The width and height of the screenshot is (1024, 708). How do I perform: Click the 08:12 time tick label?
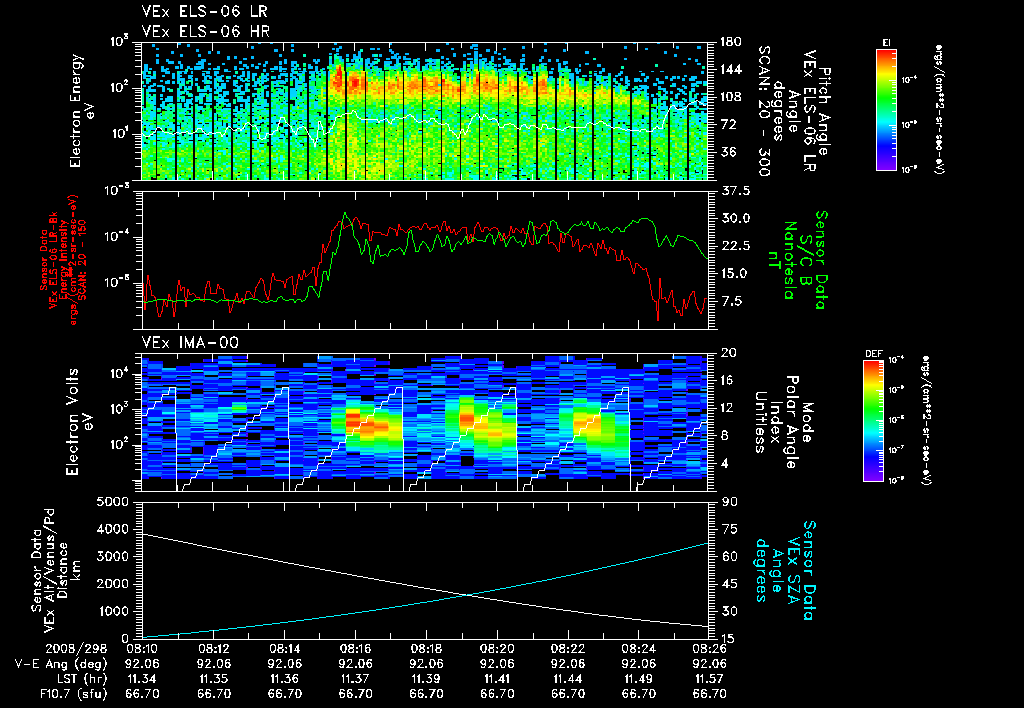[214, 650]
